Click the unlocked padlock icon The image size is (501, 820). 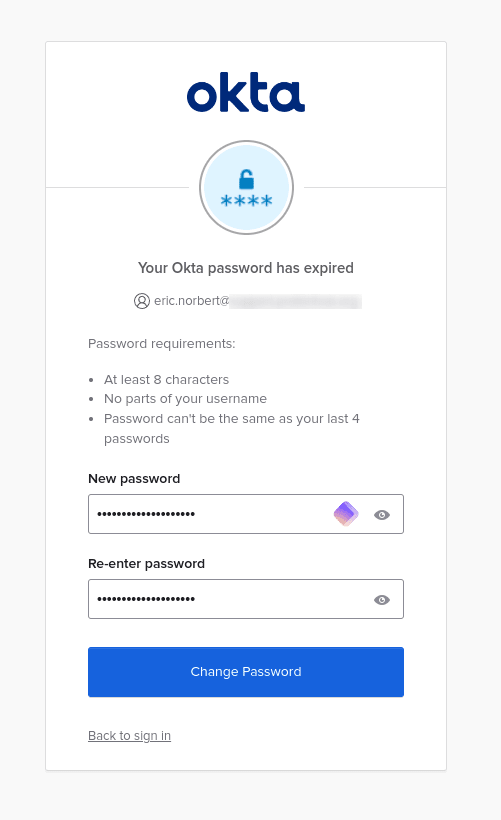246,179
